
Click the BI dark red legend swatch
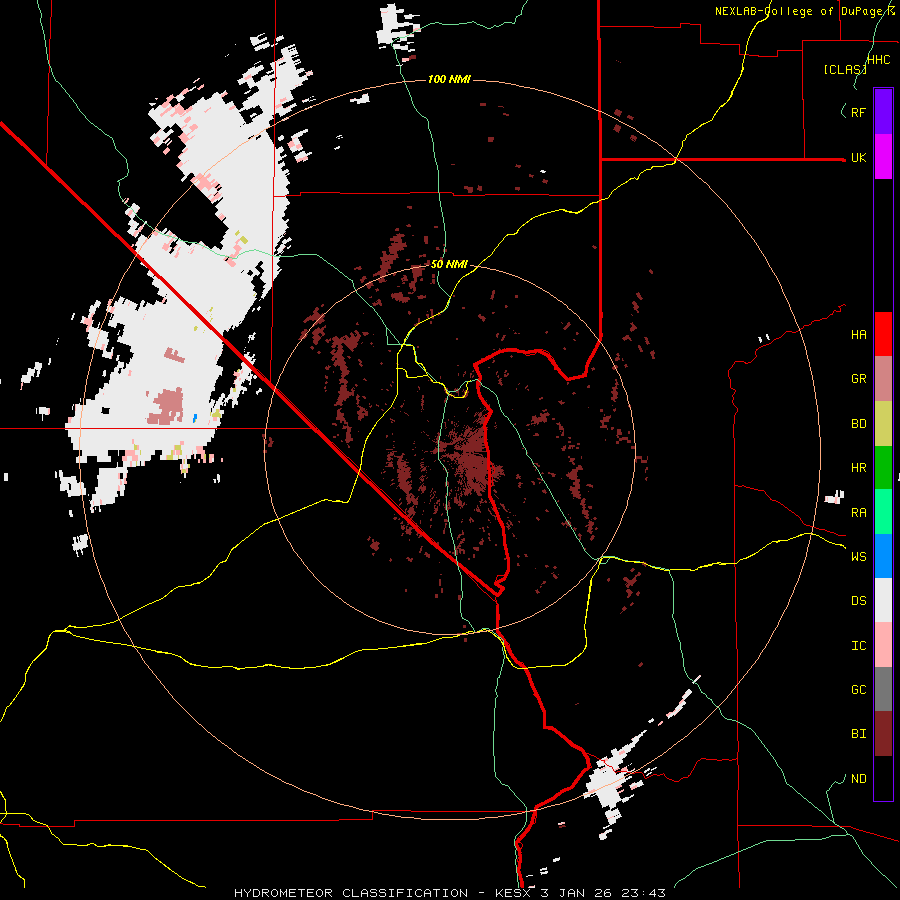(x=883, y=734)
